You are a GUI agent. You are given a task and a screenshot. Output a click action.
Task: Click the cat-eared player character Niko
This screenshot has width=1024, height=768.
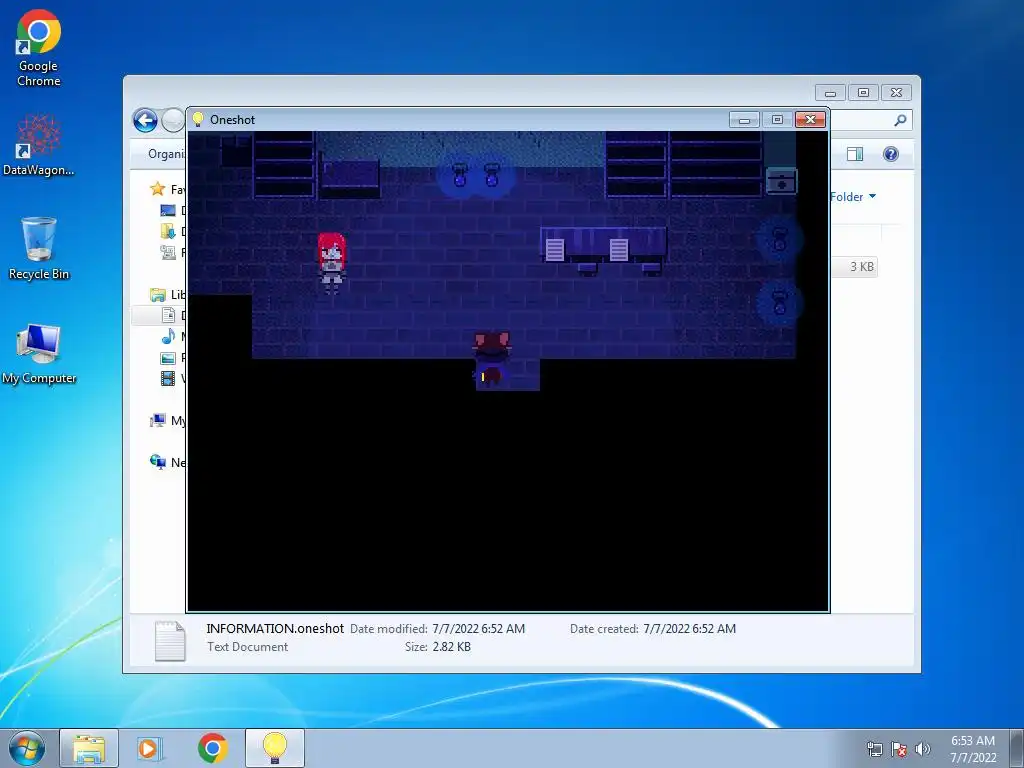click(491, 359)
